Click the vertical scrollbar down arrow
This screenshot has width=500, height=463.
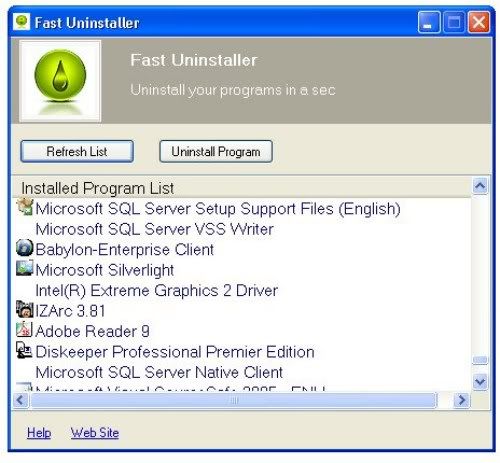pyautogui.click(x=480, y=381)
